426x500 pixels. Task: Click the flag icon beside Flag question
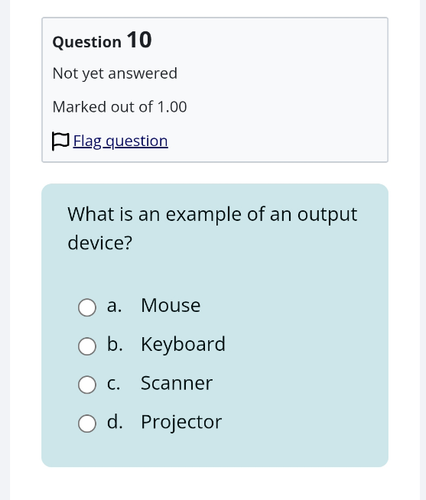[x=60, y=141]
